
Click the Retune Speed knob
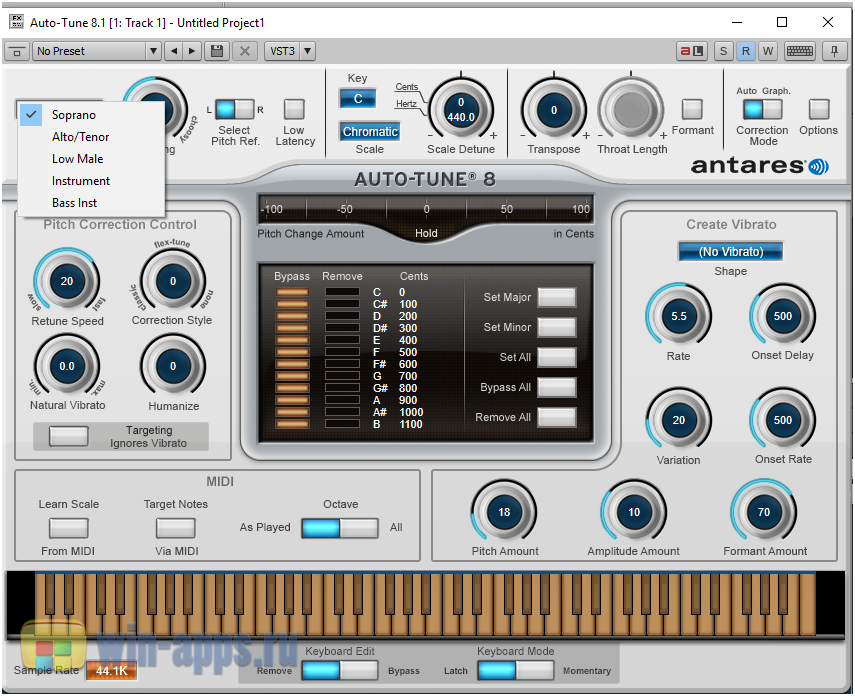tap(67, 281)
